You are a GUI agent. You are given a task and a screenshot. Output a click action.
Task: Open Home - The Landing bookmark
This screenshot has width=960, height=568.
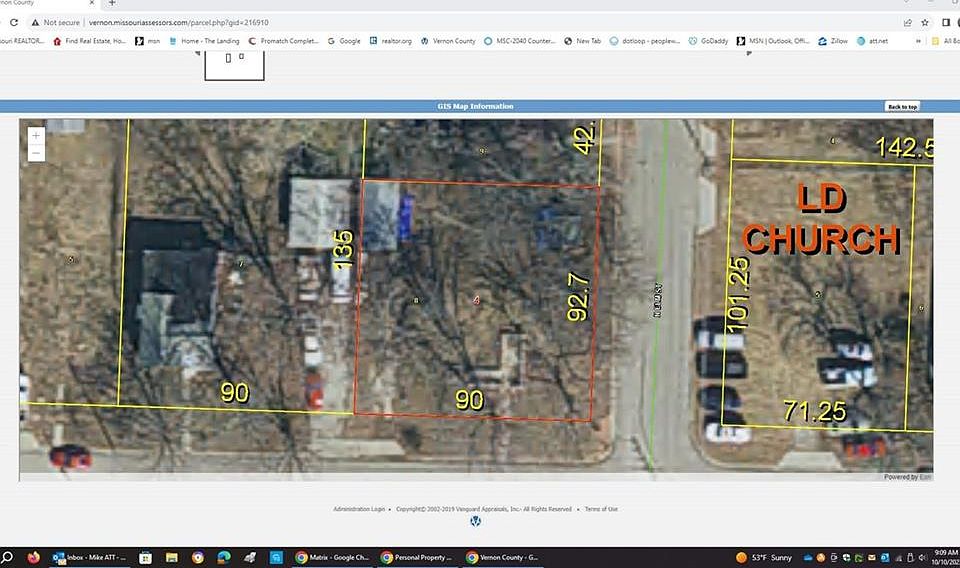tap(204, 41)
